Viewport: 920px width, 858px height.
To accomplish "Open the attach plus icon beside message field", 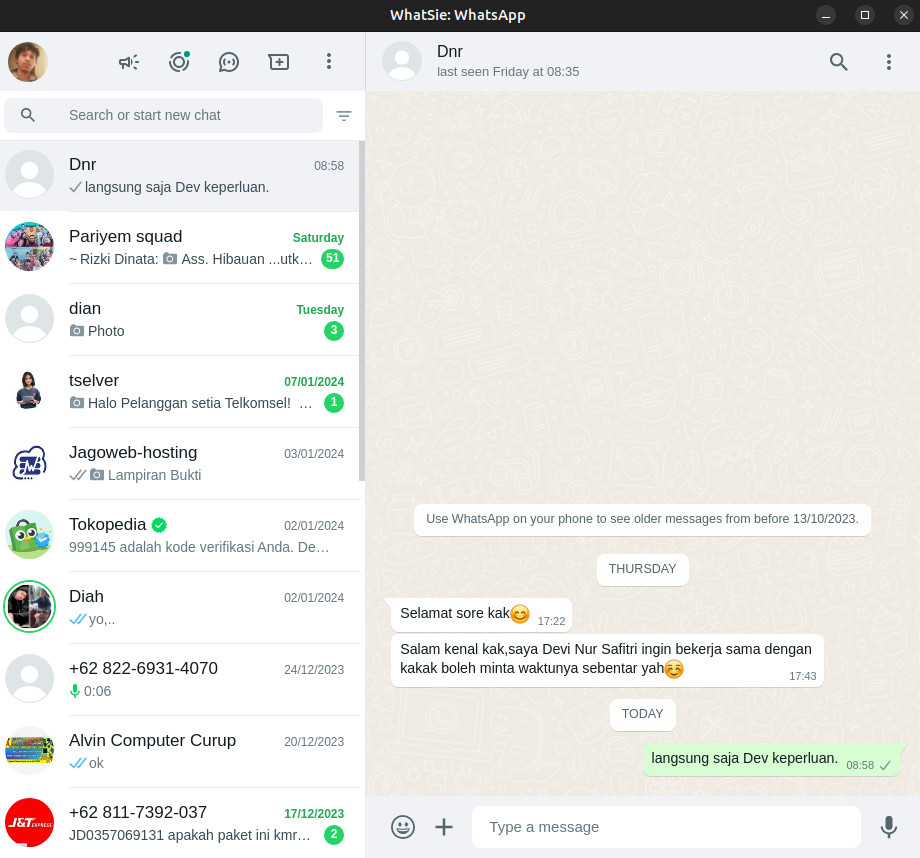I will (444, 827).
